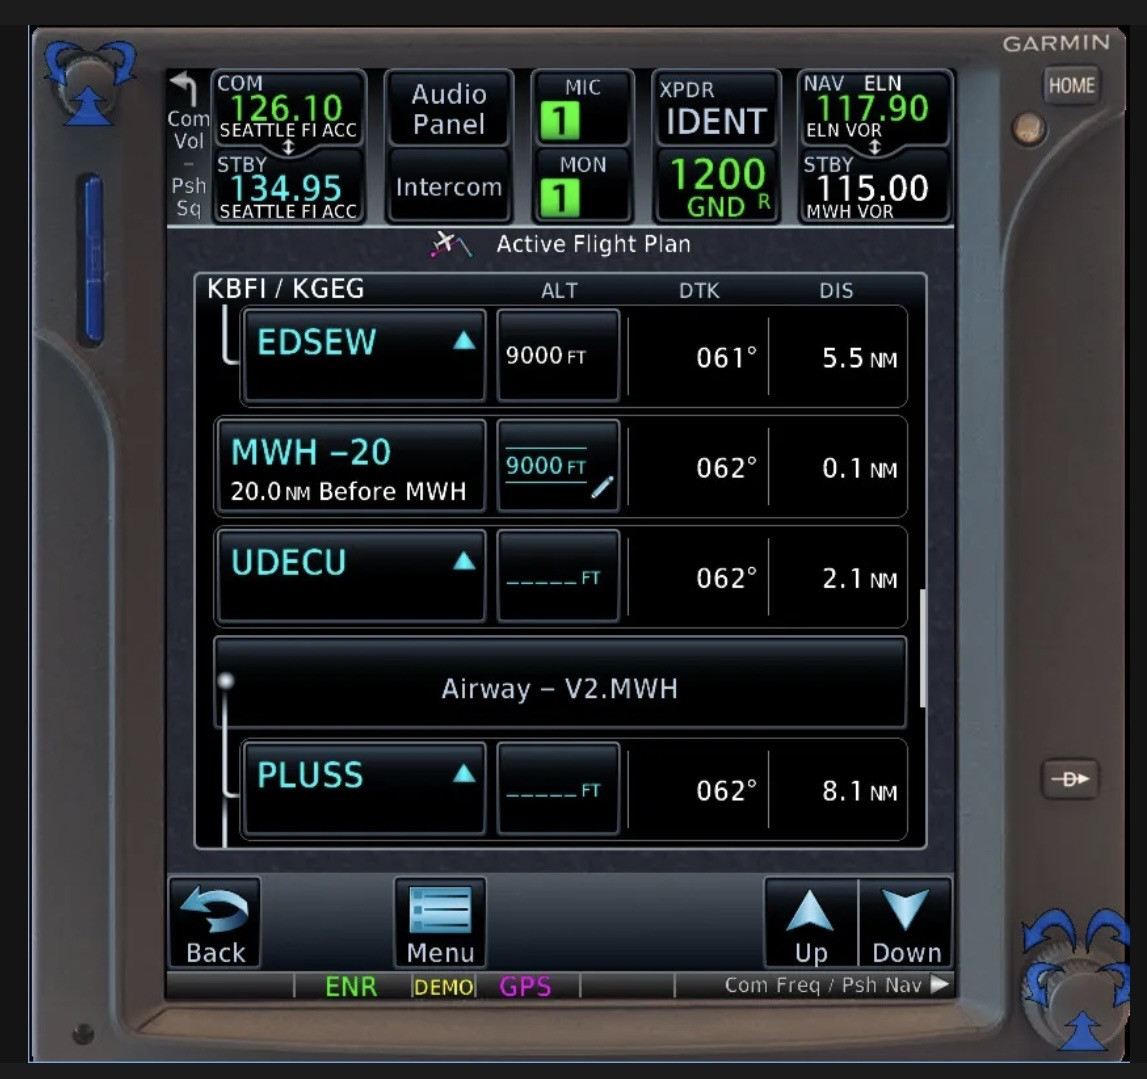Tap the Up arrow button
Viewport: 1147px width, 1079px height.
tap(811, 923)
